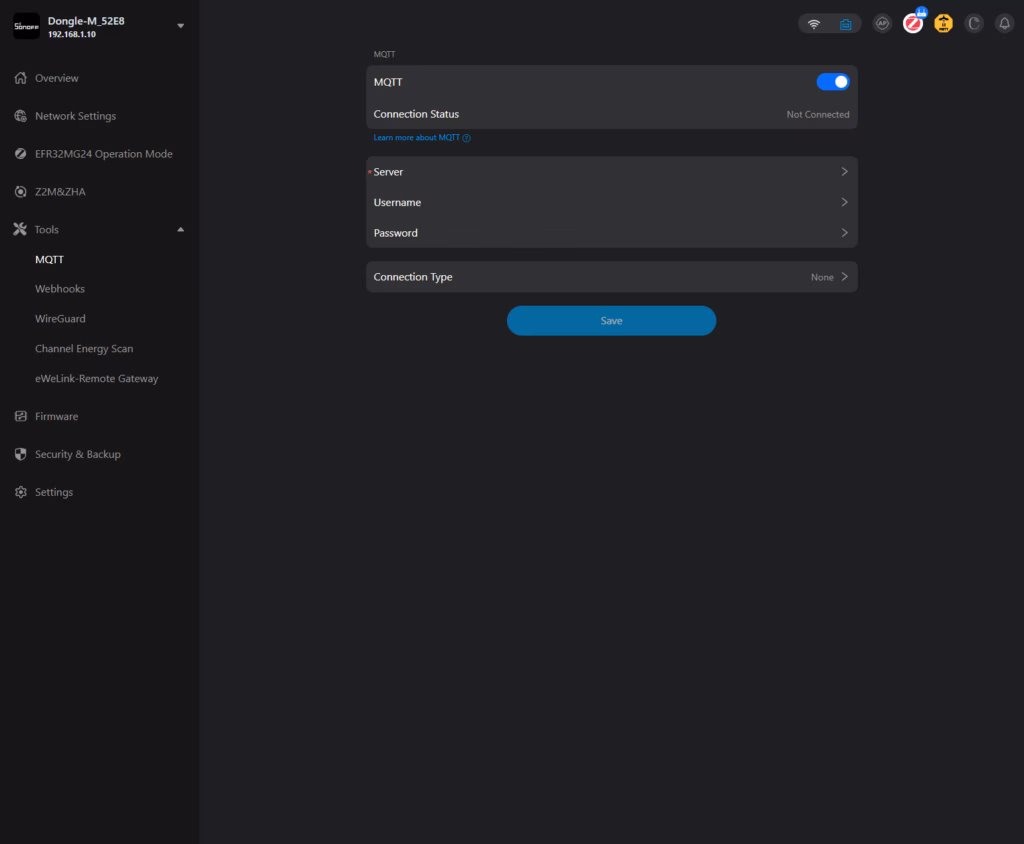Click the red Zigbee status icon
The image size is (1024, 844).
[913, 24]
